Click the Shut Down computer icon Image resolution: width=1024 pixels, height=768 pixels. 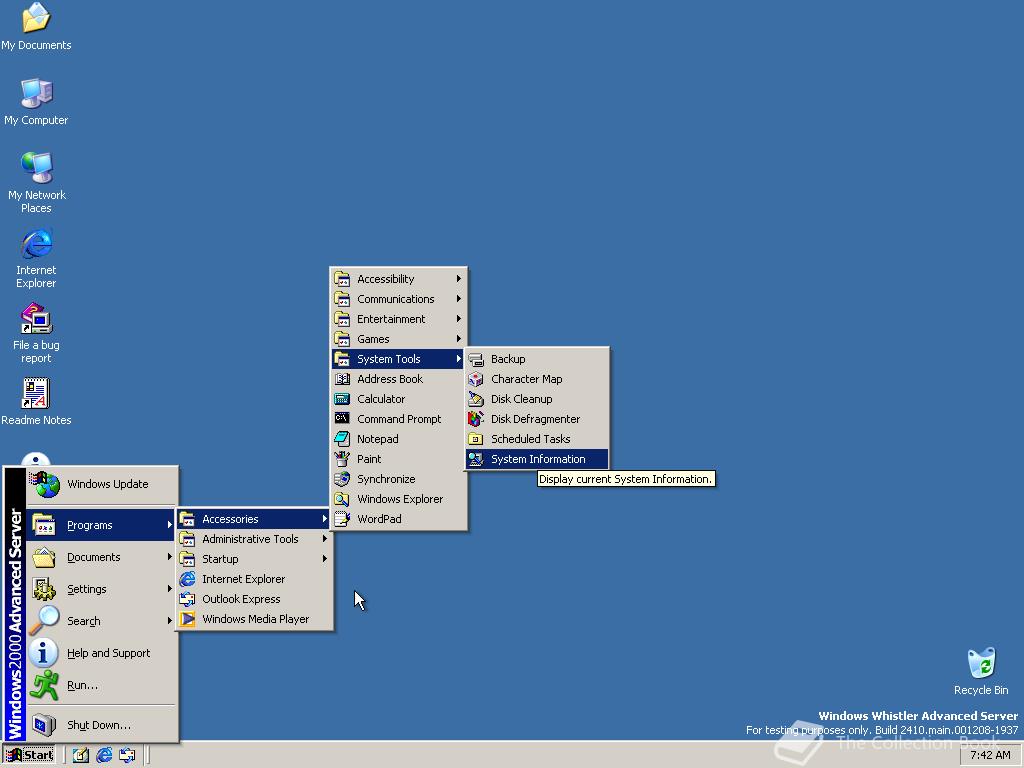(x=44, y=725)
